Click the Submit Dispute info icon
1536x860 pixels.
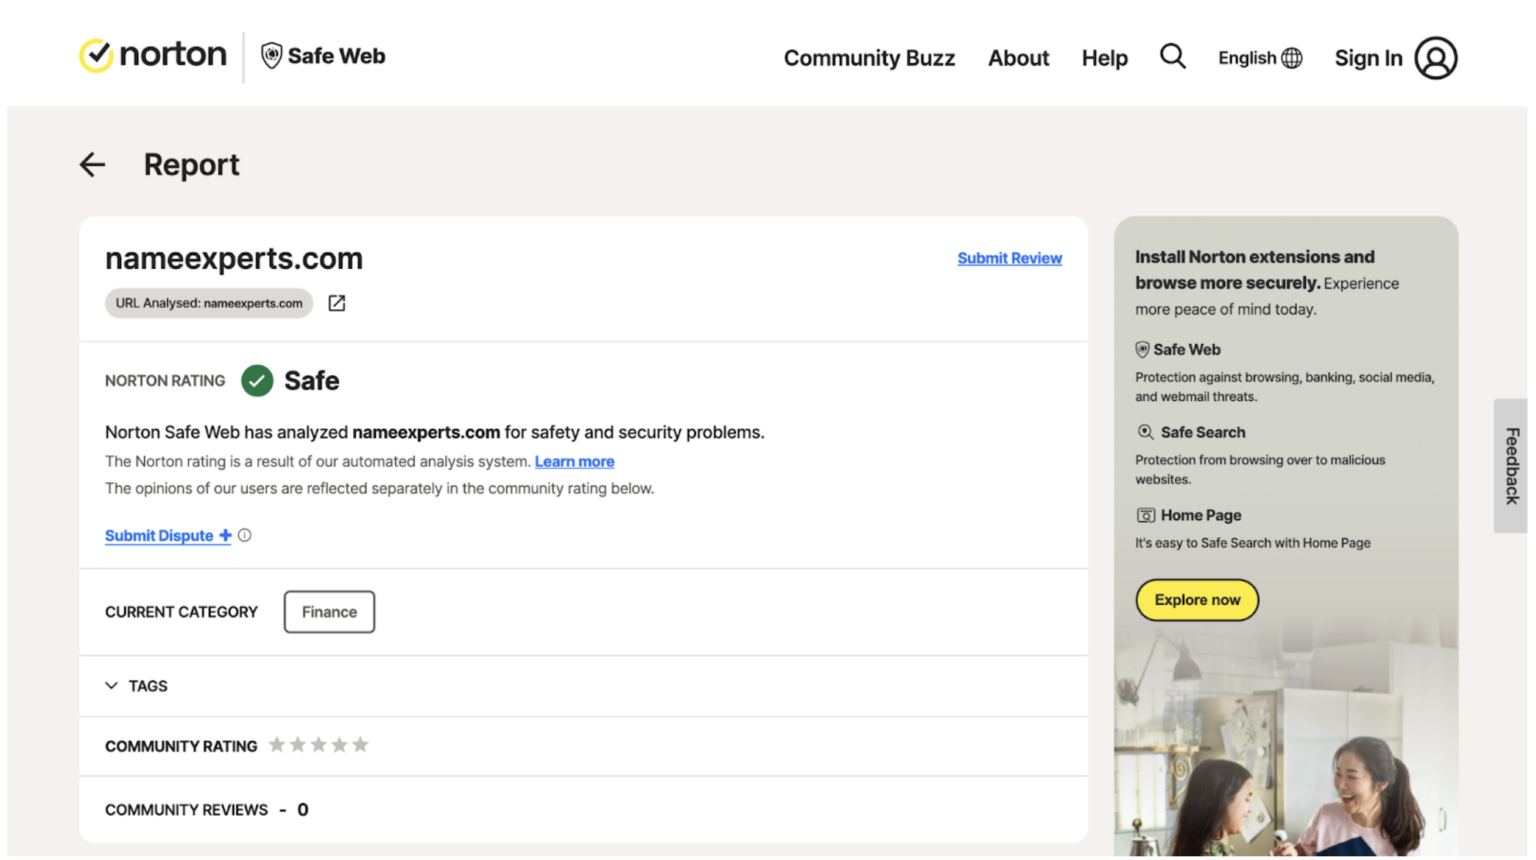click(245, 536)
